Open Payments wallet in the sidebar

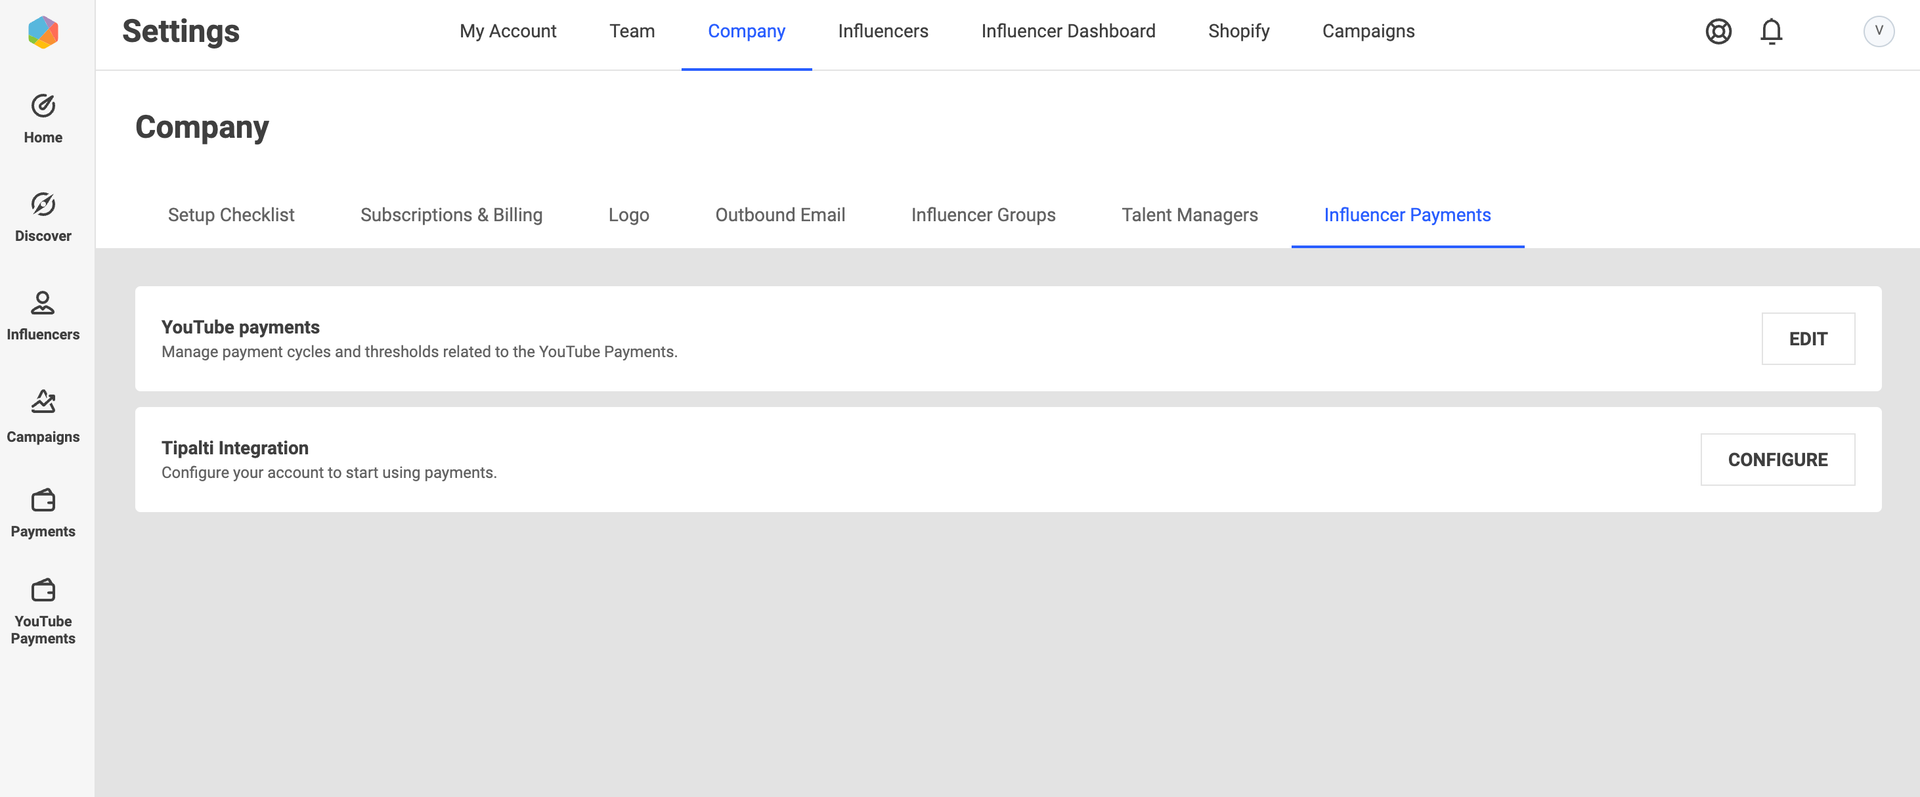(43, 513)
